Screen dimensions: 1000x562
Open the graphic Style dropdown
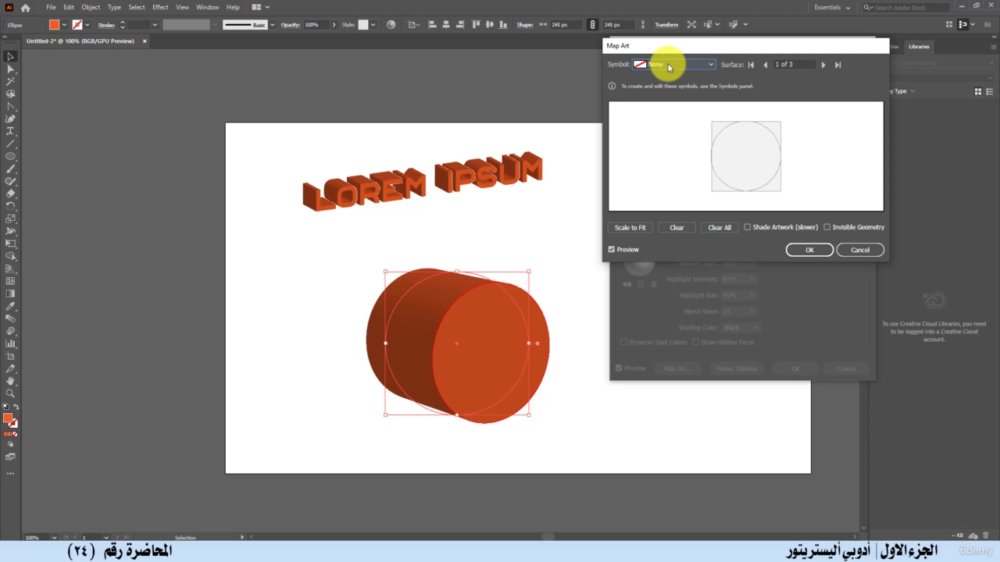coord(373,25)
